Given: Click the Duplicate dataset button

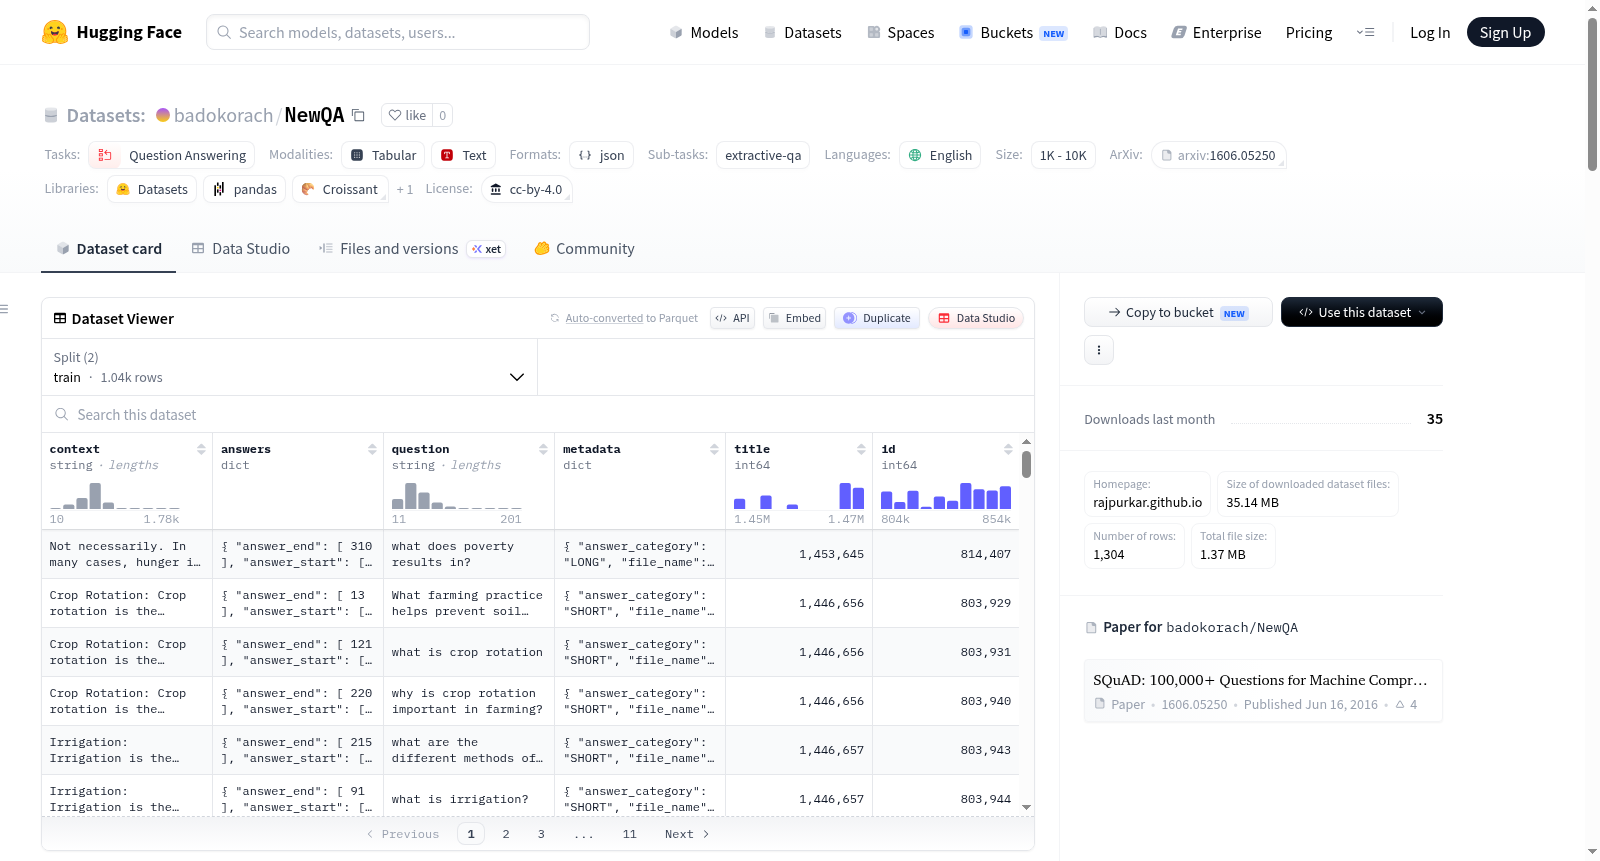Looking at the screenshot, I should (877, 318).
